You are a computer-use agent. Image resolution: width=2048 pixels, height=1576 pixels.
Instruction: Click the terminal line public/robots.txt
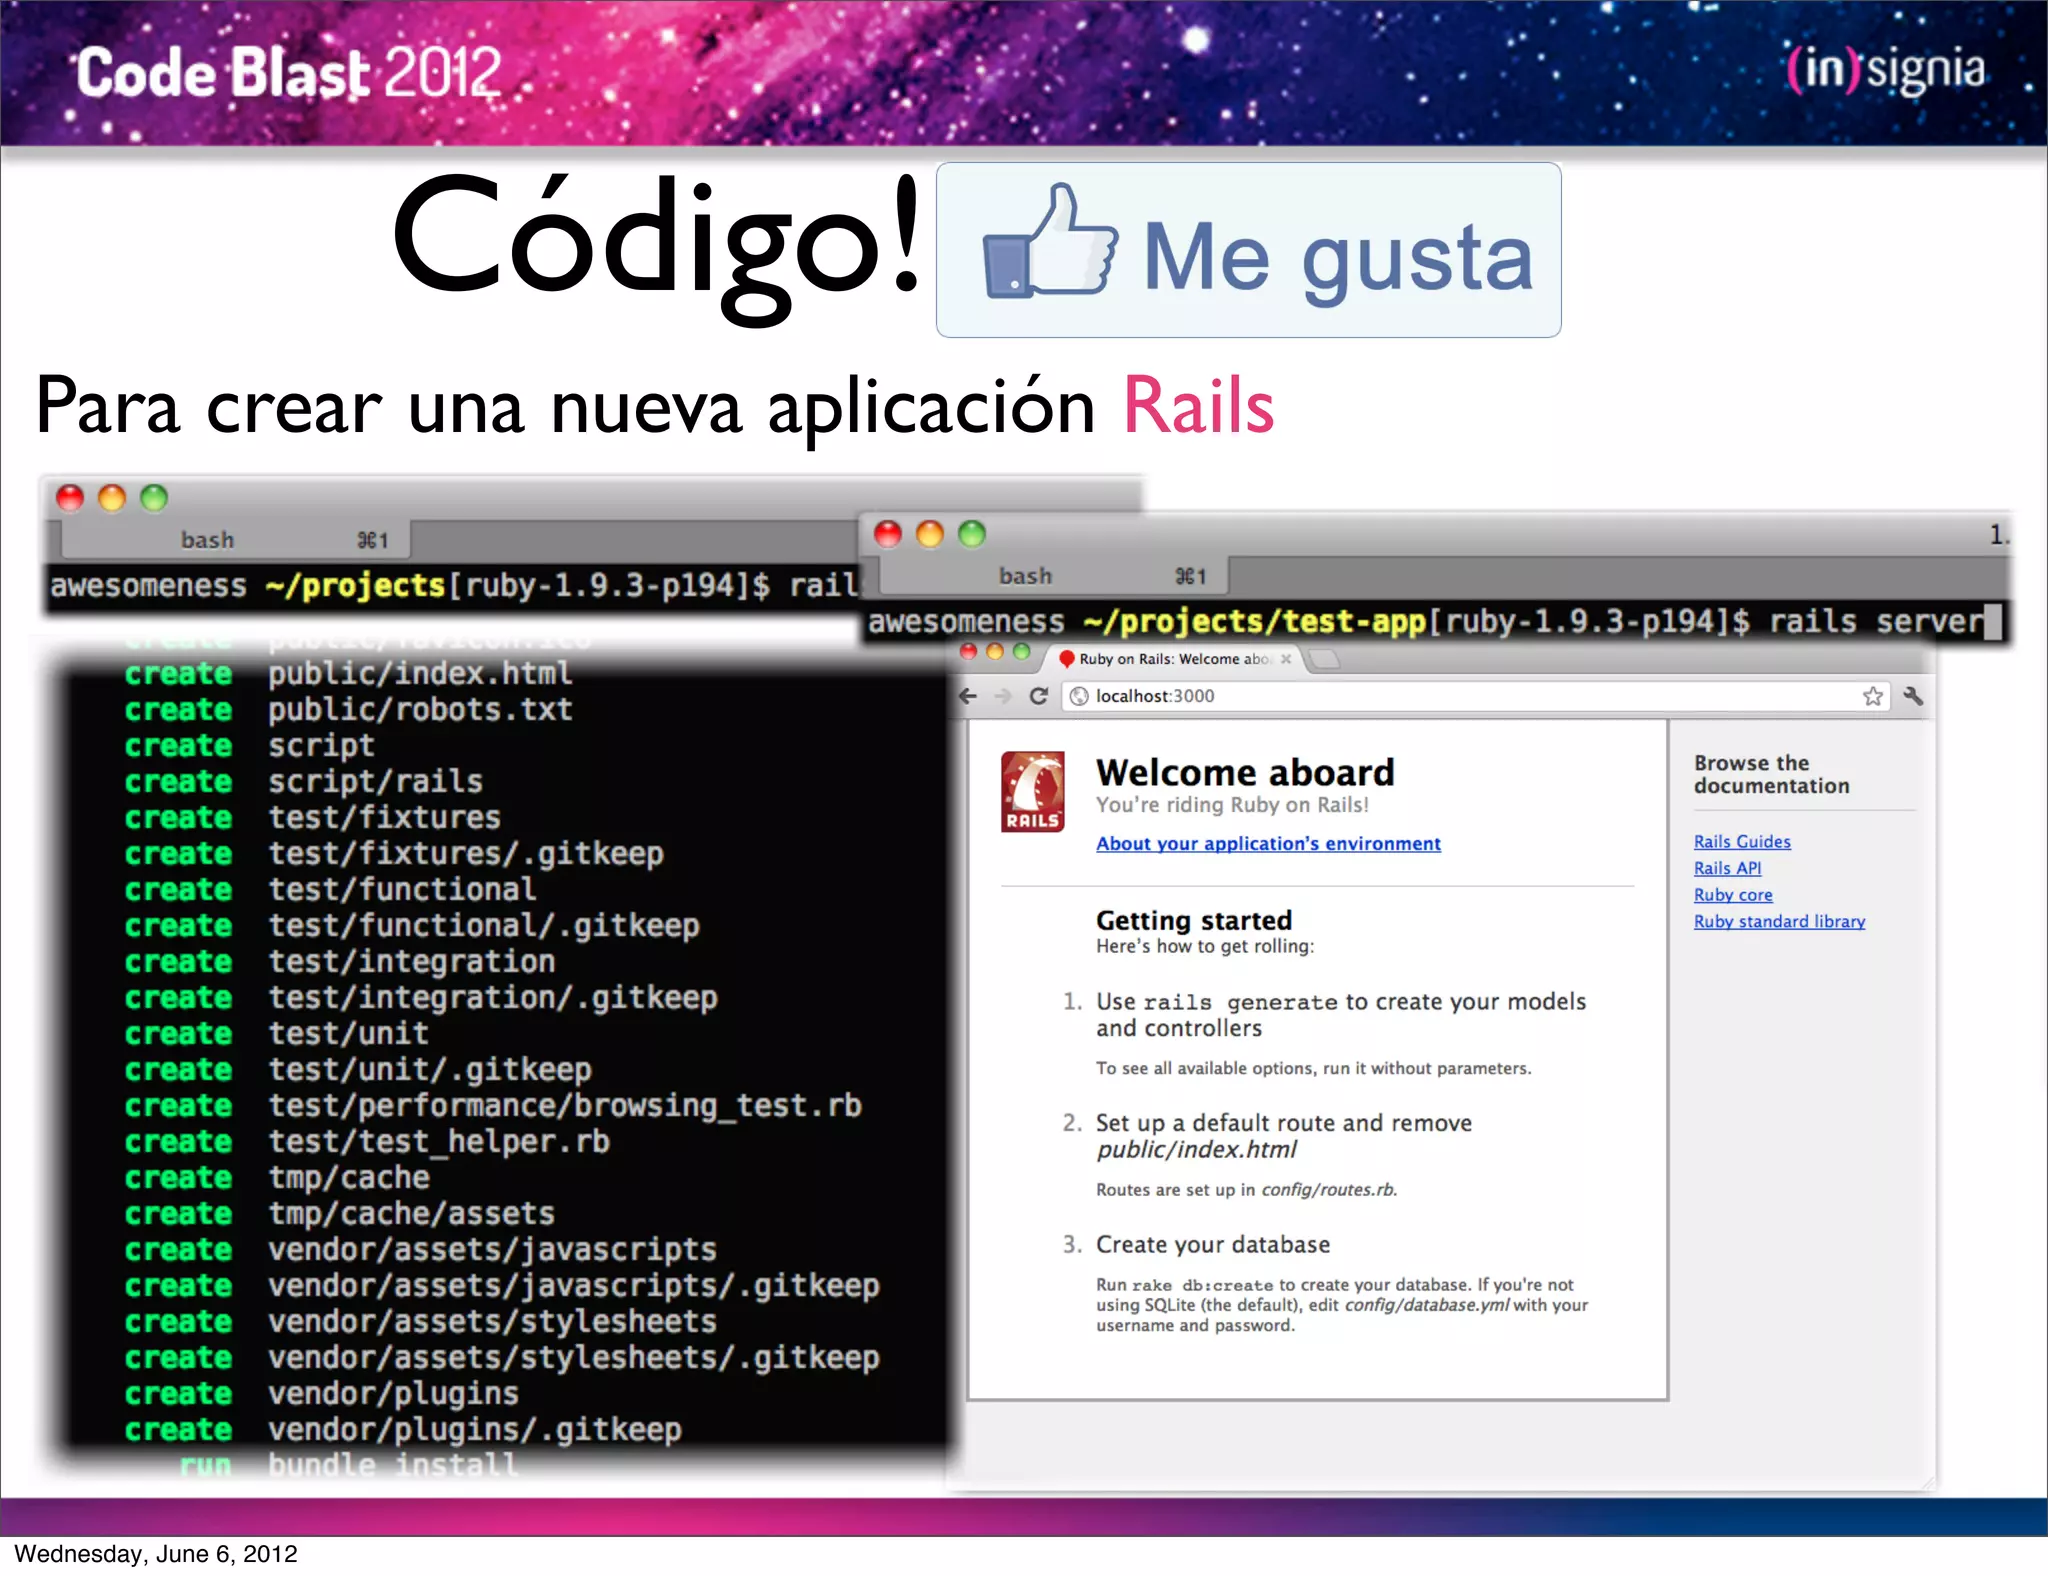[420, 709]
